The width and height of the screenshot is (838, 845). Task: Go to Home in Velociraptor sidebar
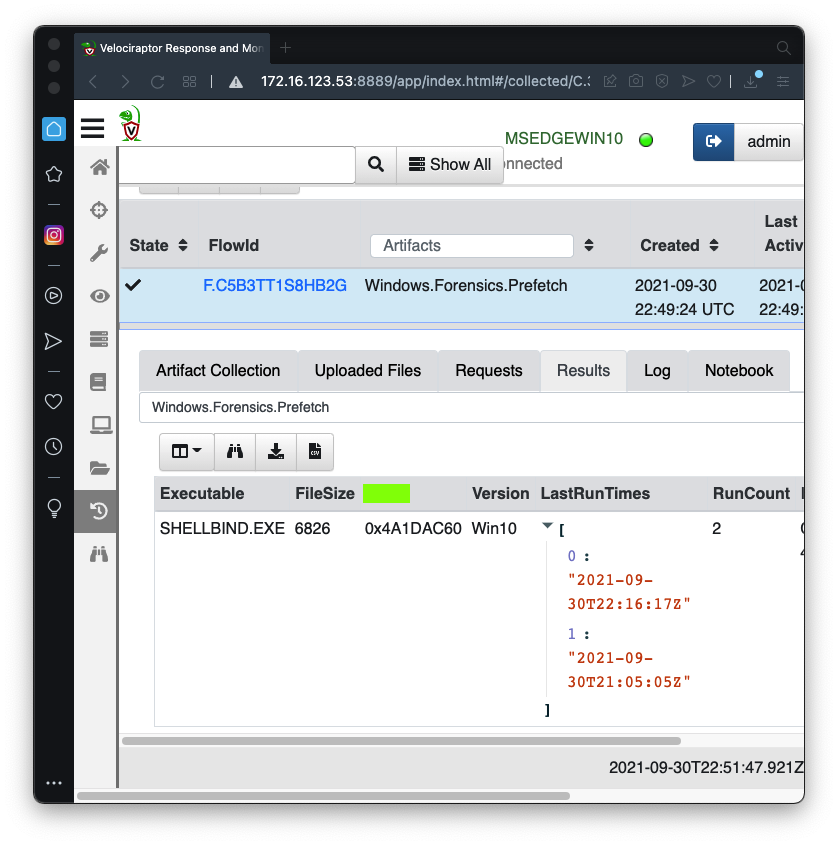click(x=99, y=167)
